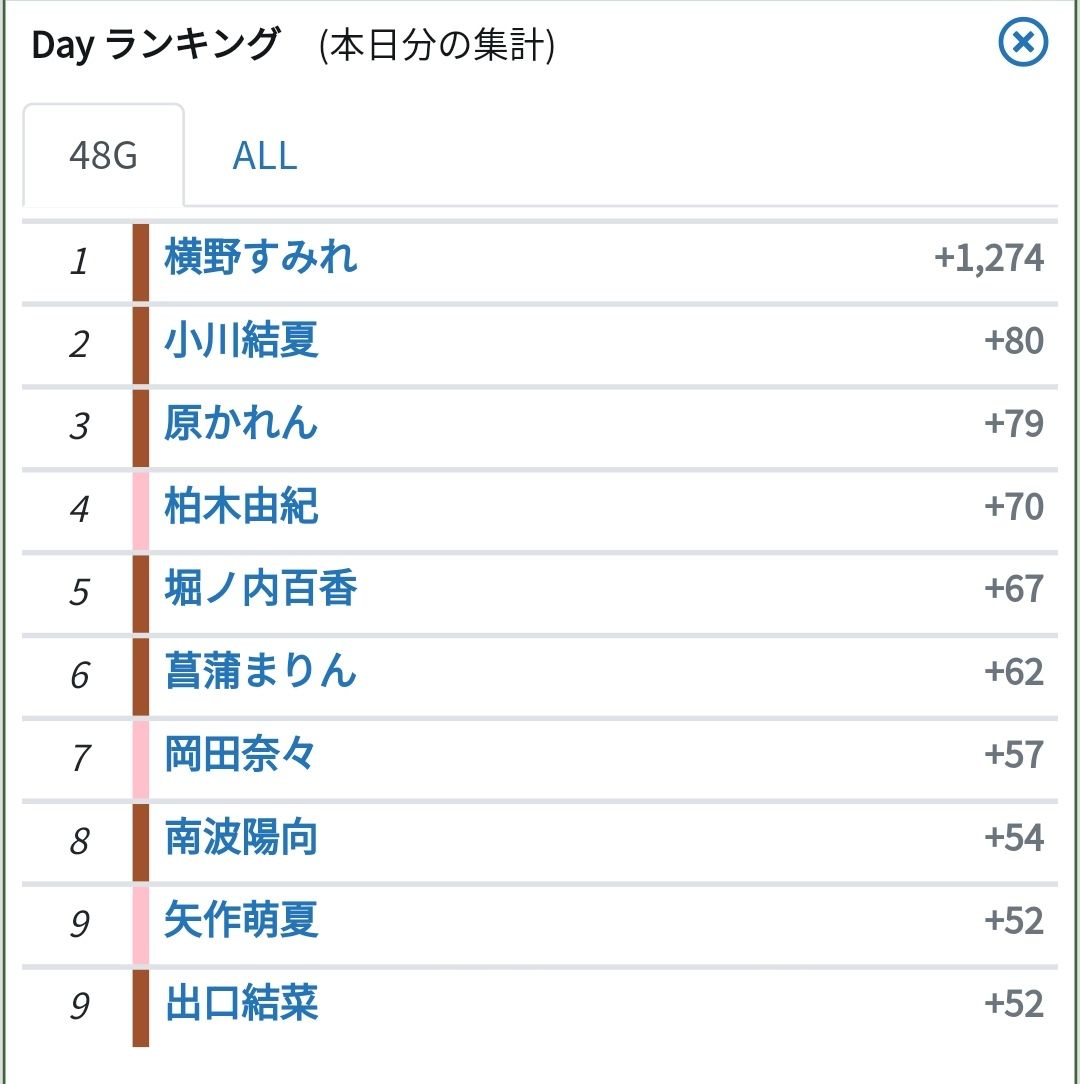Image resolution: width=1080 pixels, height=1084 pixels.
Task: Open 横野すみれ profile link
Action: (261, 258)
